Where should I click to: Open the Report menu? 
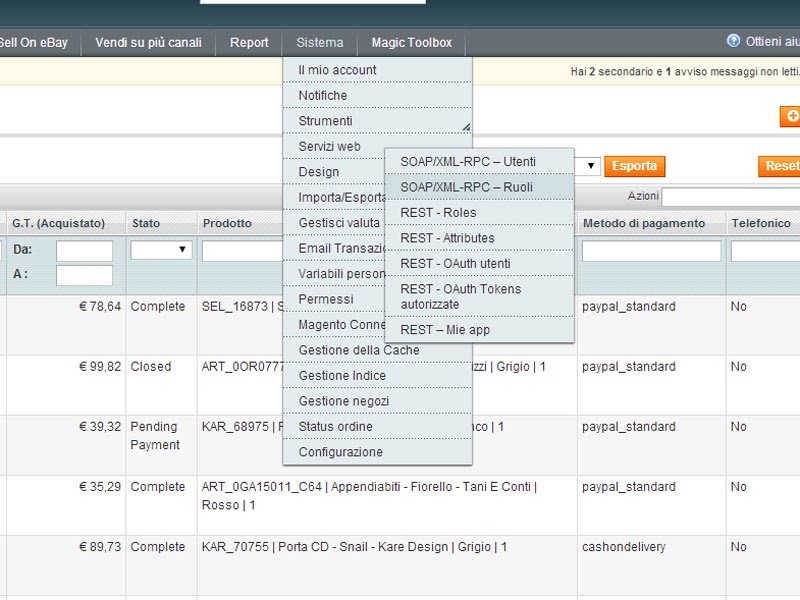click(249, 43)
